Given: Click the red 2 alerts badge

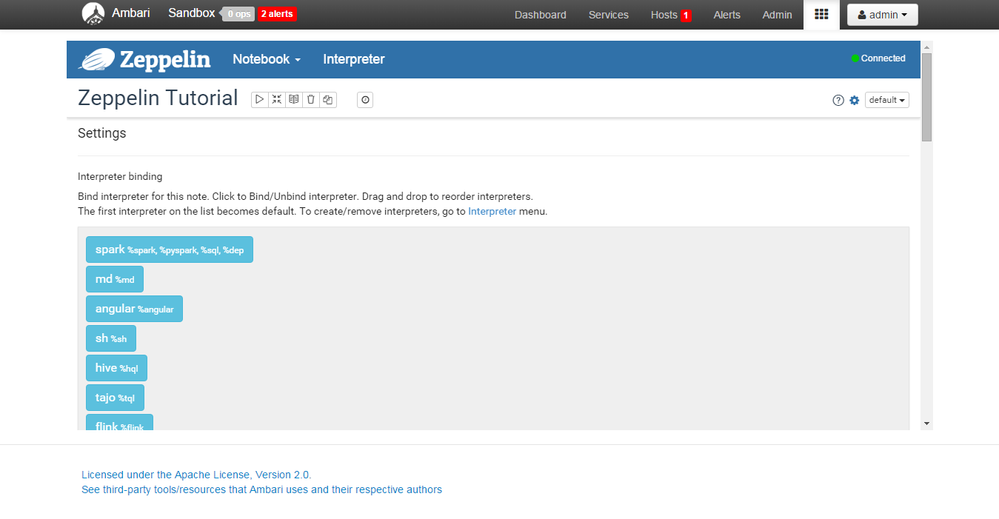Looking at the screenshot, I should point(277,14).
